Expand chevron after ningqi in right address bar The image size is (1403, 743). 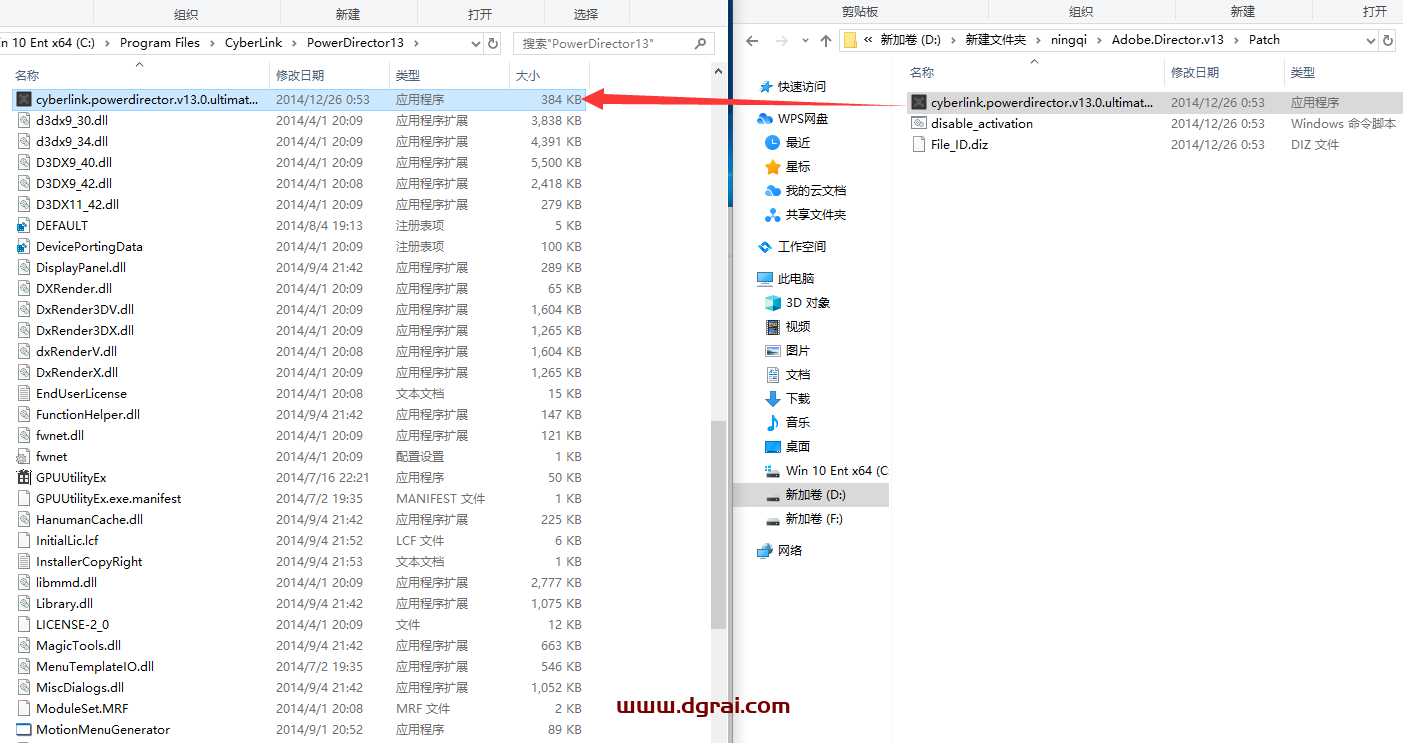pos(1099,40)
